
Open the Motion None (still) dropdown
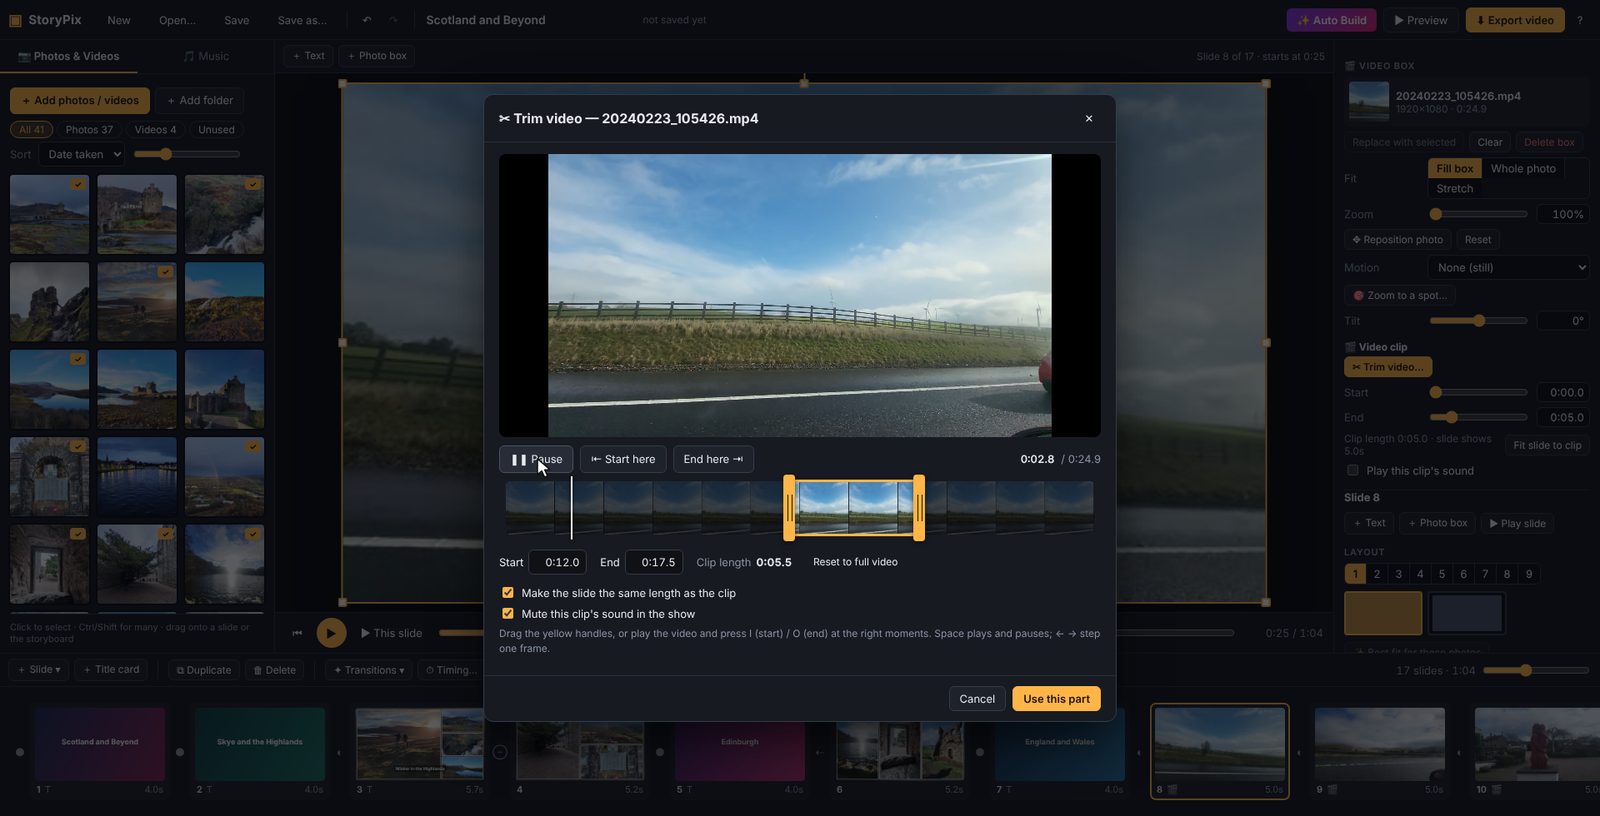coord(1509,267)
